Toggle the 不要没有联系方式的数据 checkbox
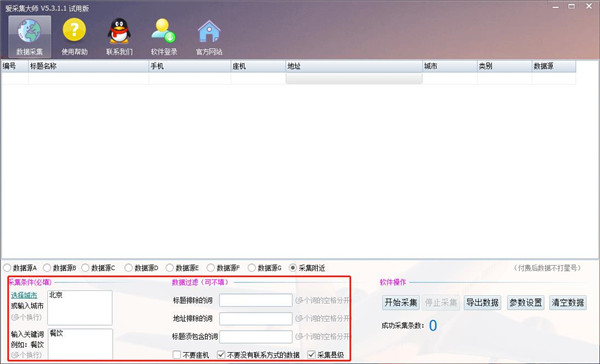The image size is (600, 364). point(221,355)
